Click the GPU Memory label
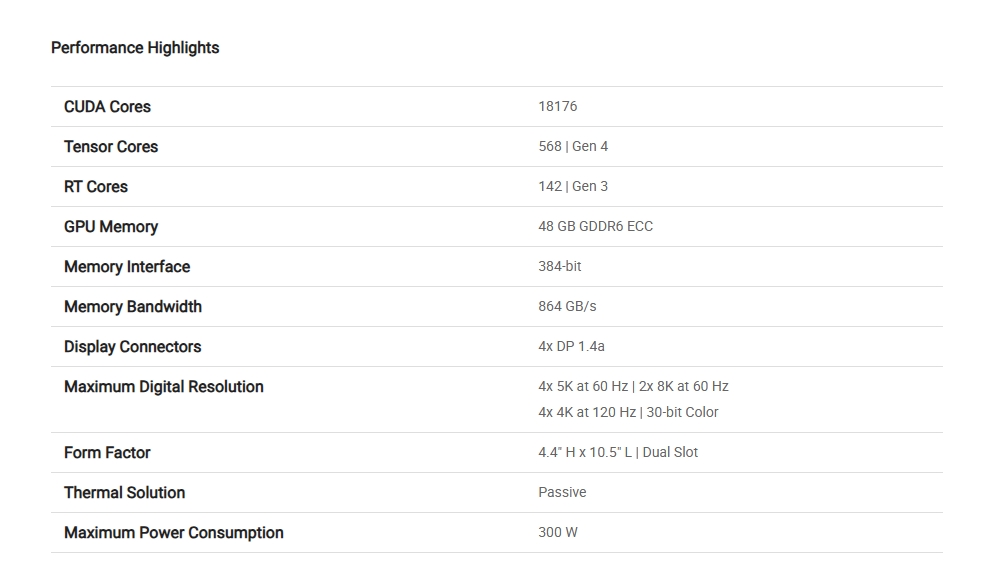Screen dimensions: 986x585 (x=111, y=227)
